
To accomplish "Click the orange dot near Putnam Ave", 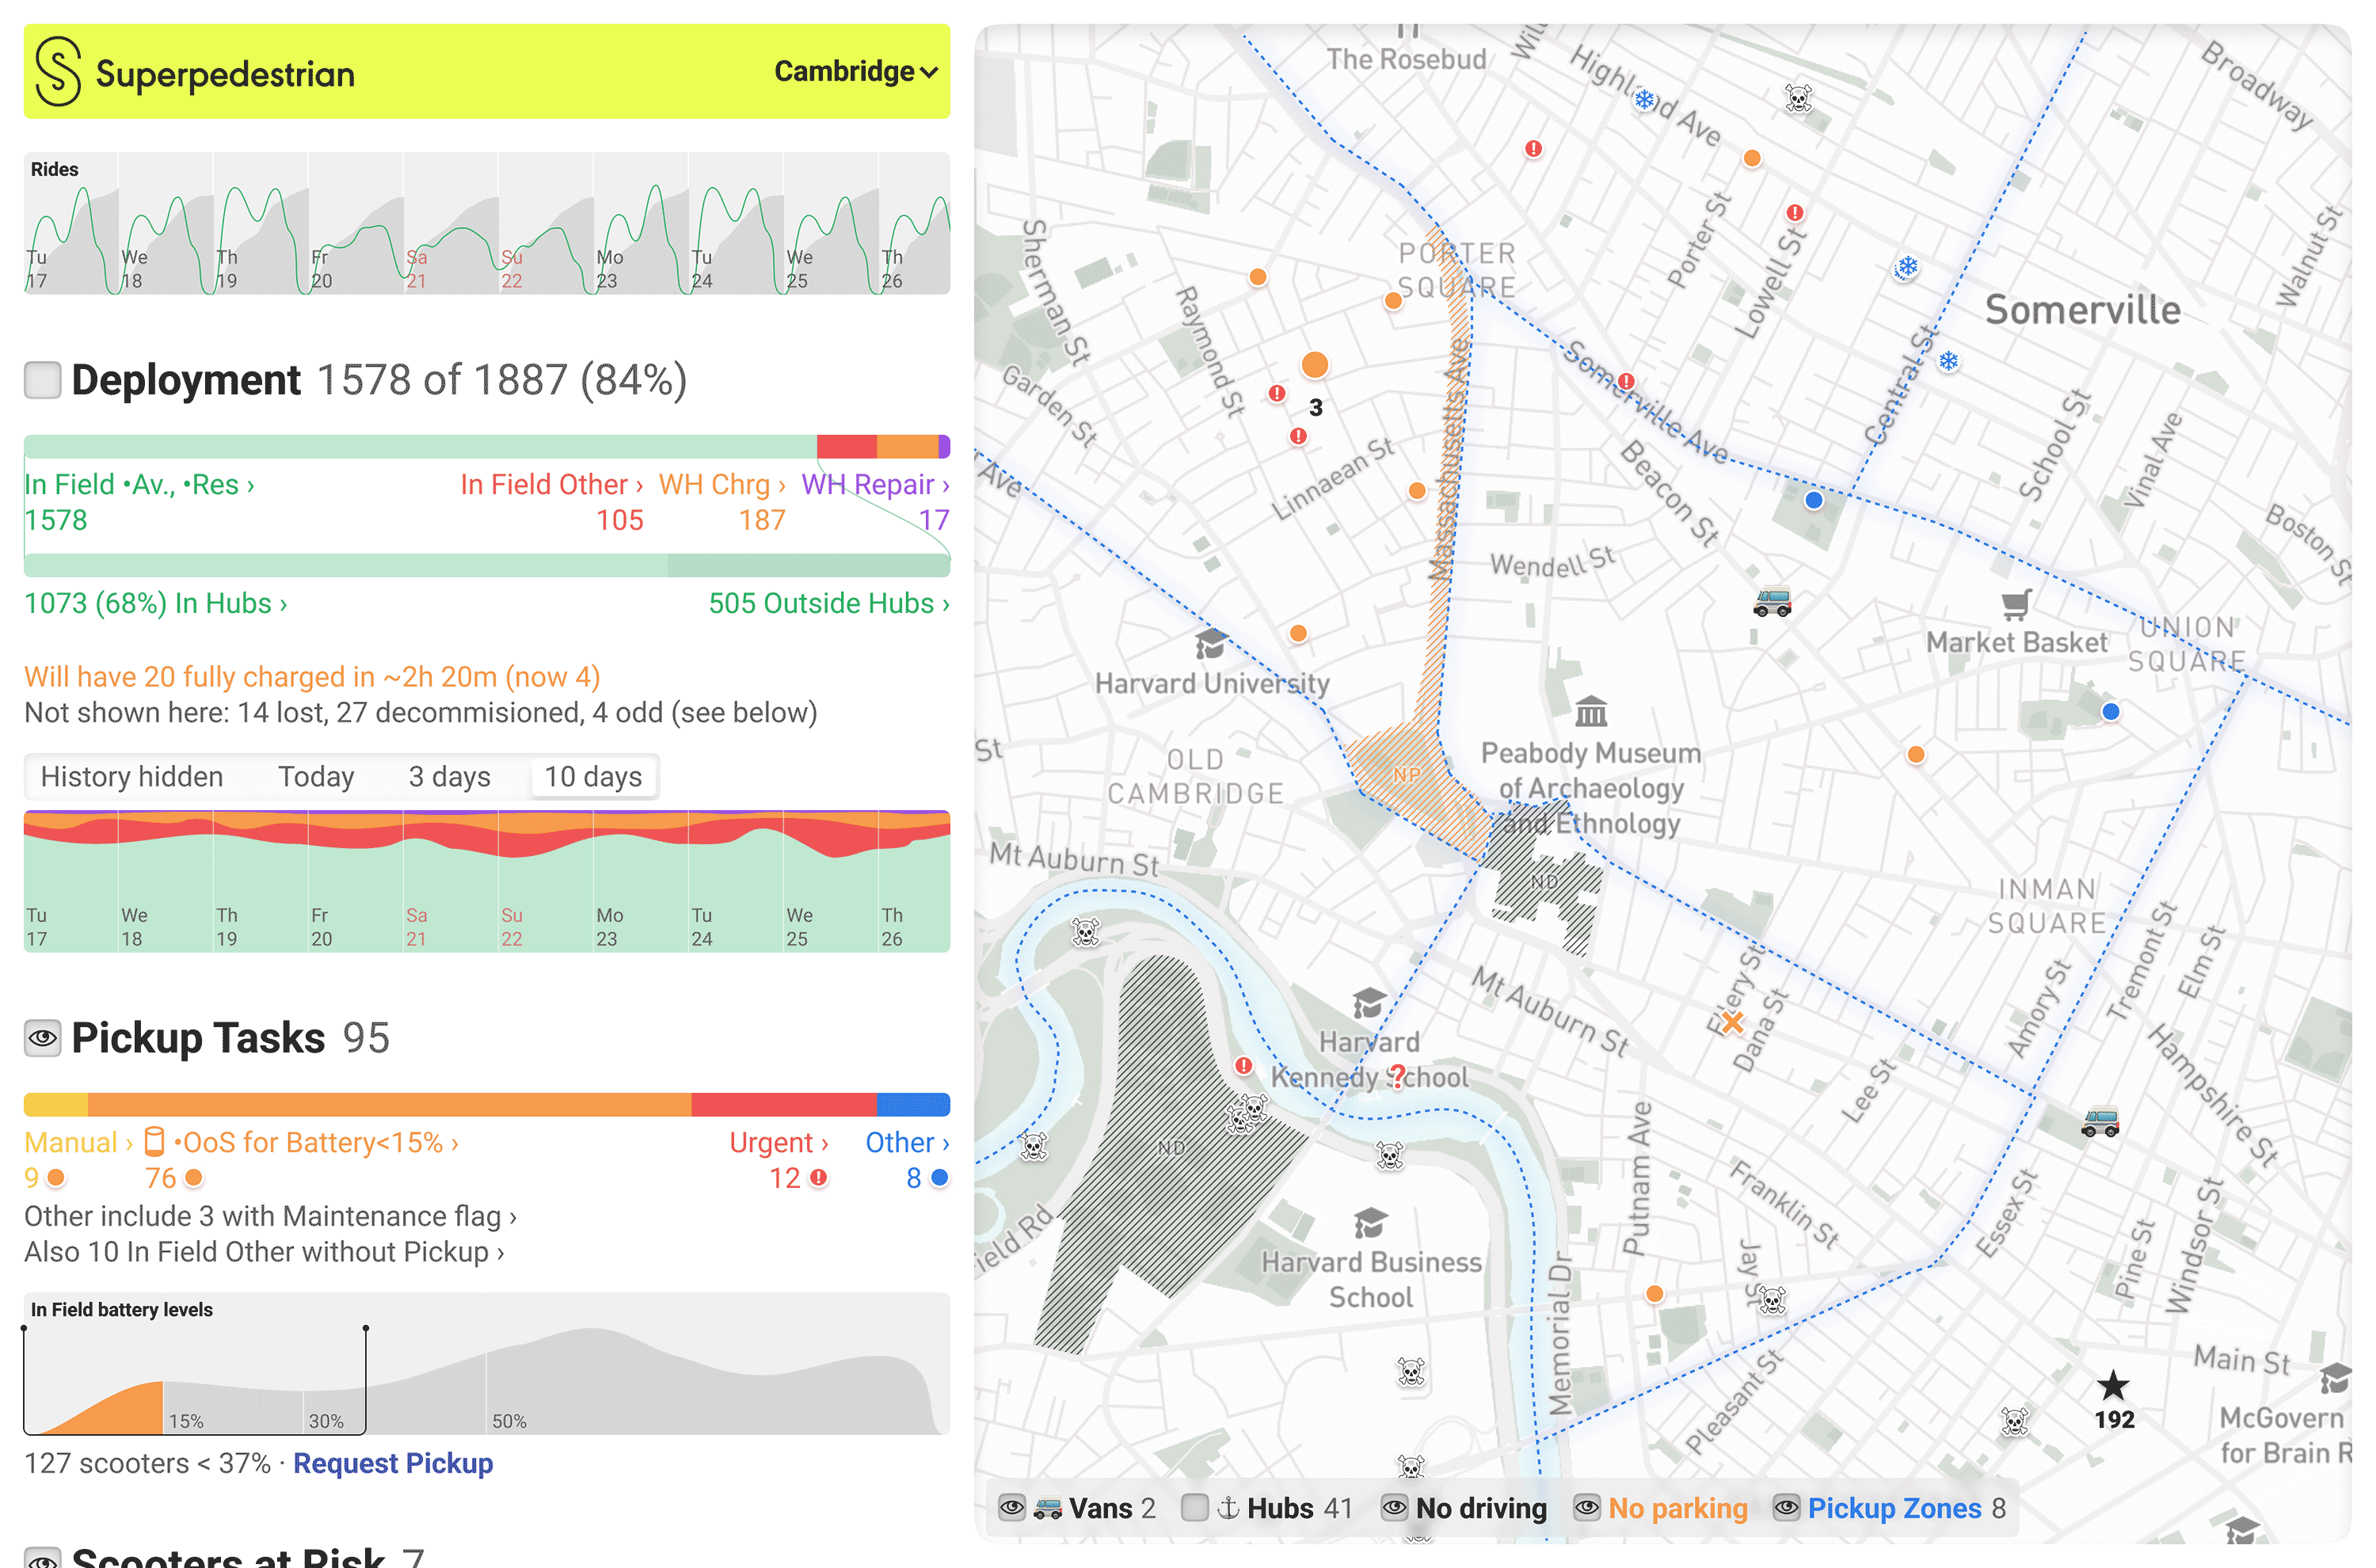I will (x=1654, y=1293).
